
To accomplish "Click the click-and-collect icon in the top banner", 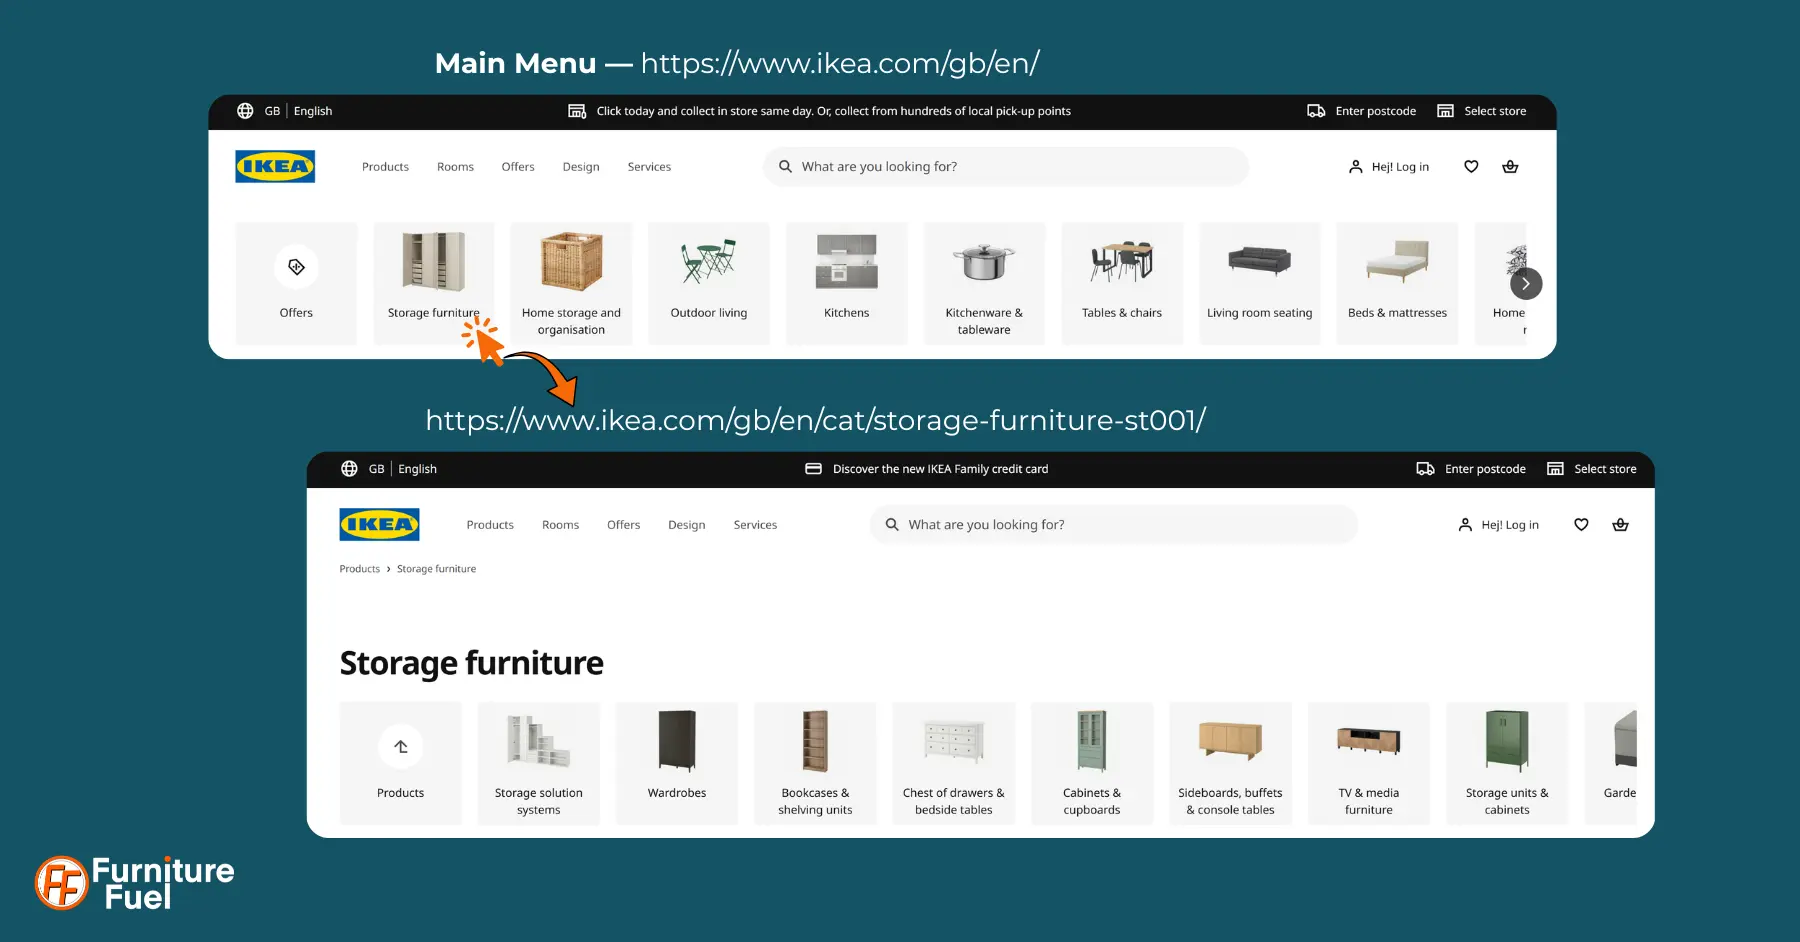I will point(577,111).
